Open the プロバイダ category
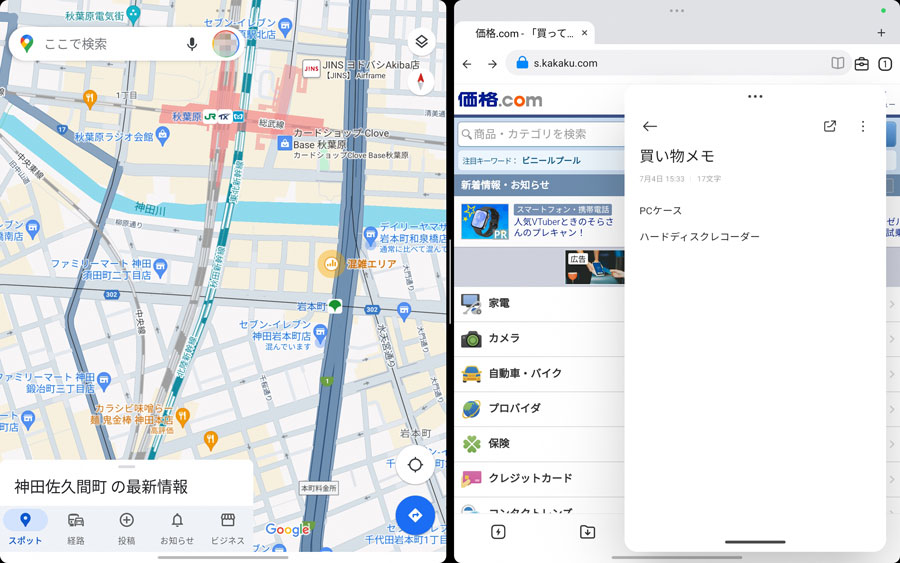This screenshot has height=563, width=900. [540, 408]
